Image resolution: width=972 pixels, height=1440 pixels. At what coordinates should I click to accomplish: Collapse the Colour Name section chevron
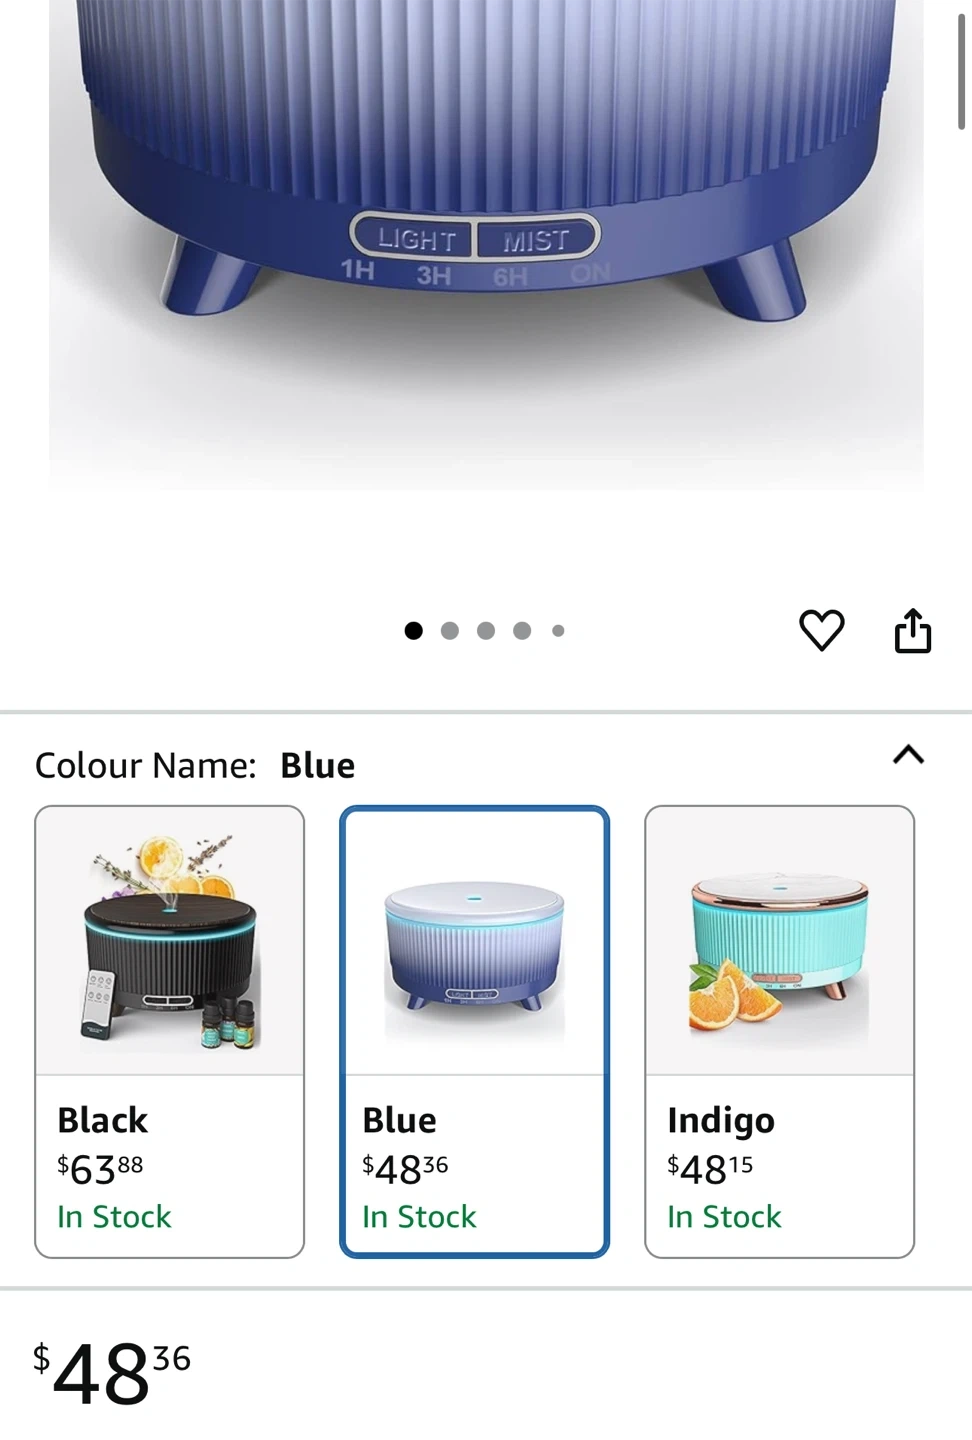908,755
